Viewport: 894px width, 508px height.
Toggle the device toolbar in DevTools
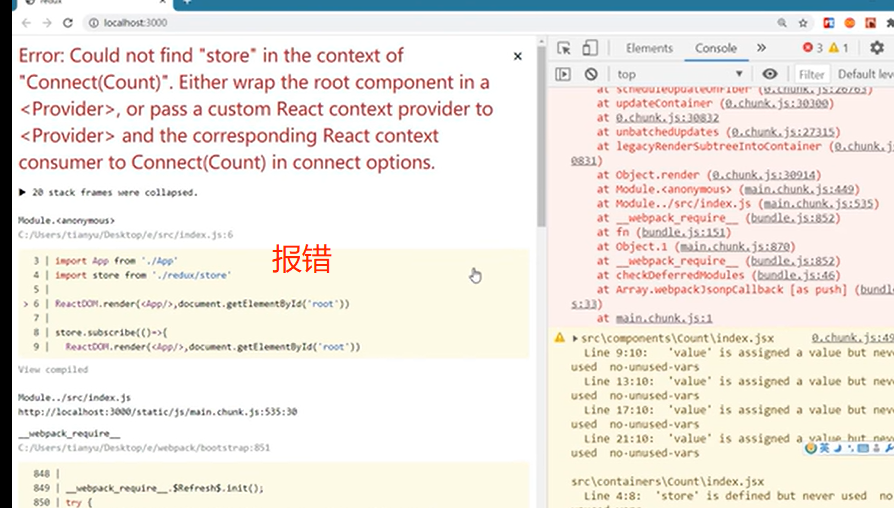tap(590, 48)
